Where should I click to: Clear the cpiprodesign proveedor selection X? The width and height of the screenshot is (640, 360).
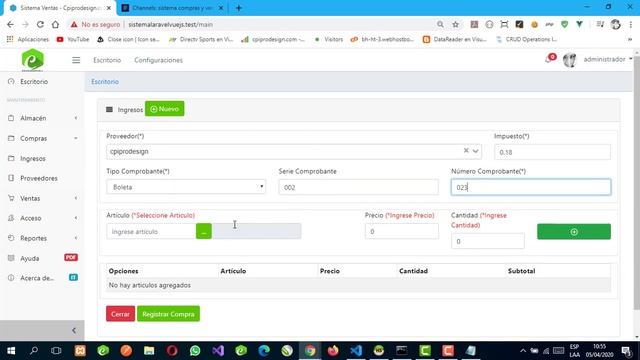point(466,151)
